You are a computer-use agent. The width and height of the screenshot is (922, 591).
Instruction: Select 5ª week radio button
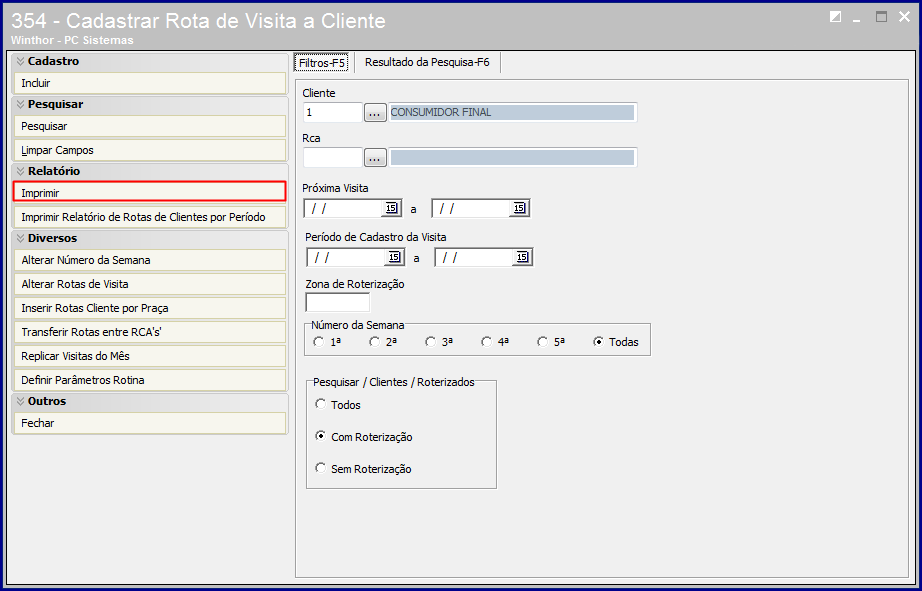click(x=542, y=342)
